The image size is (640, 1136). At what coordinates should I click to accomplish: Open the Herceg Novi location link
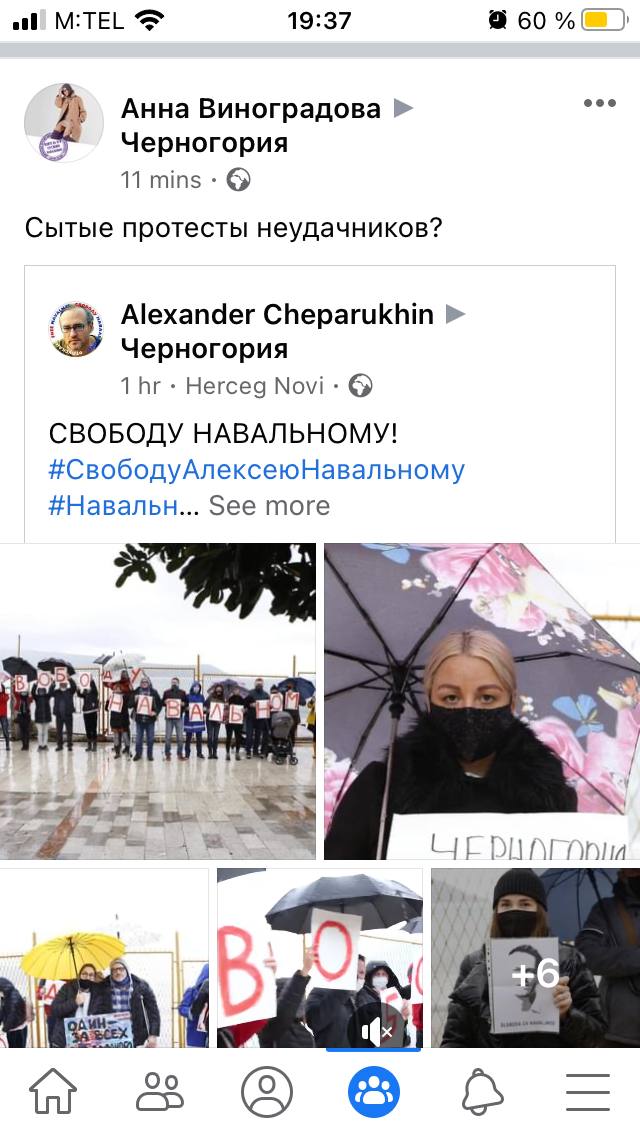(254, 386)
